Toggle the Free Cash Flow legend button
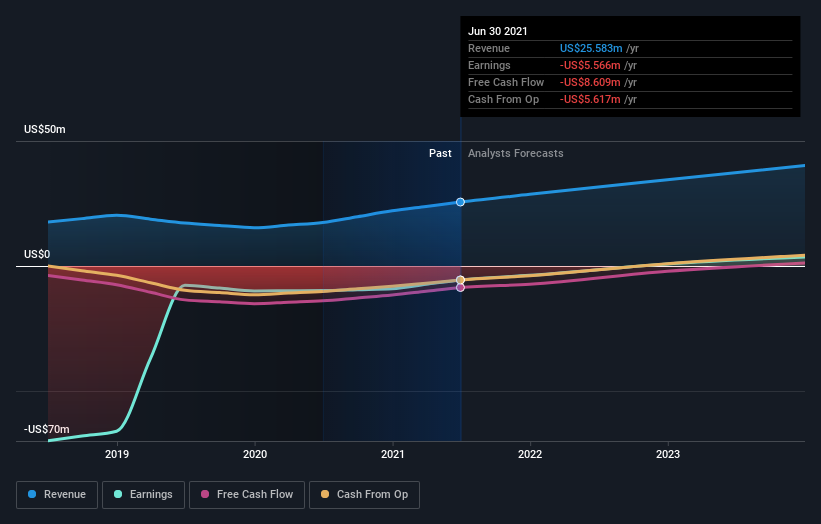821x524 pixels. (247, 495)
